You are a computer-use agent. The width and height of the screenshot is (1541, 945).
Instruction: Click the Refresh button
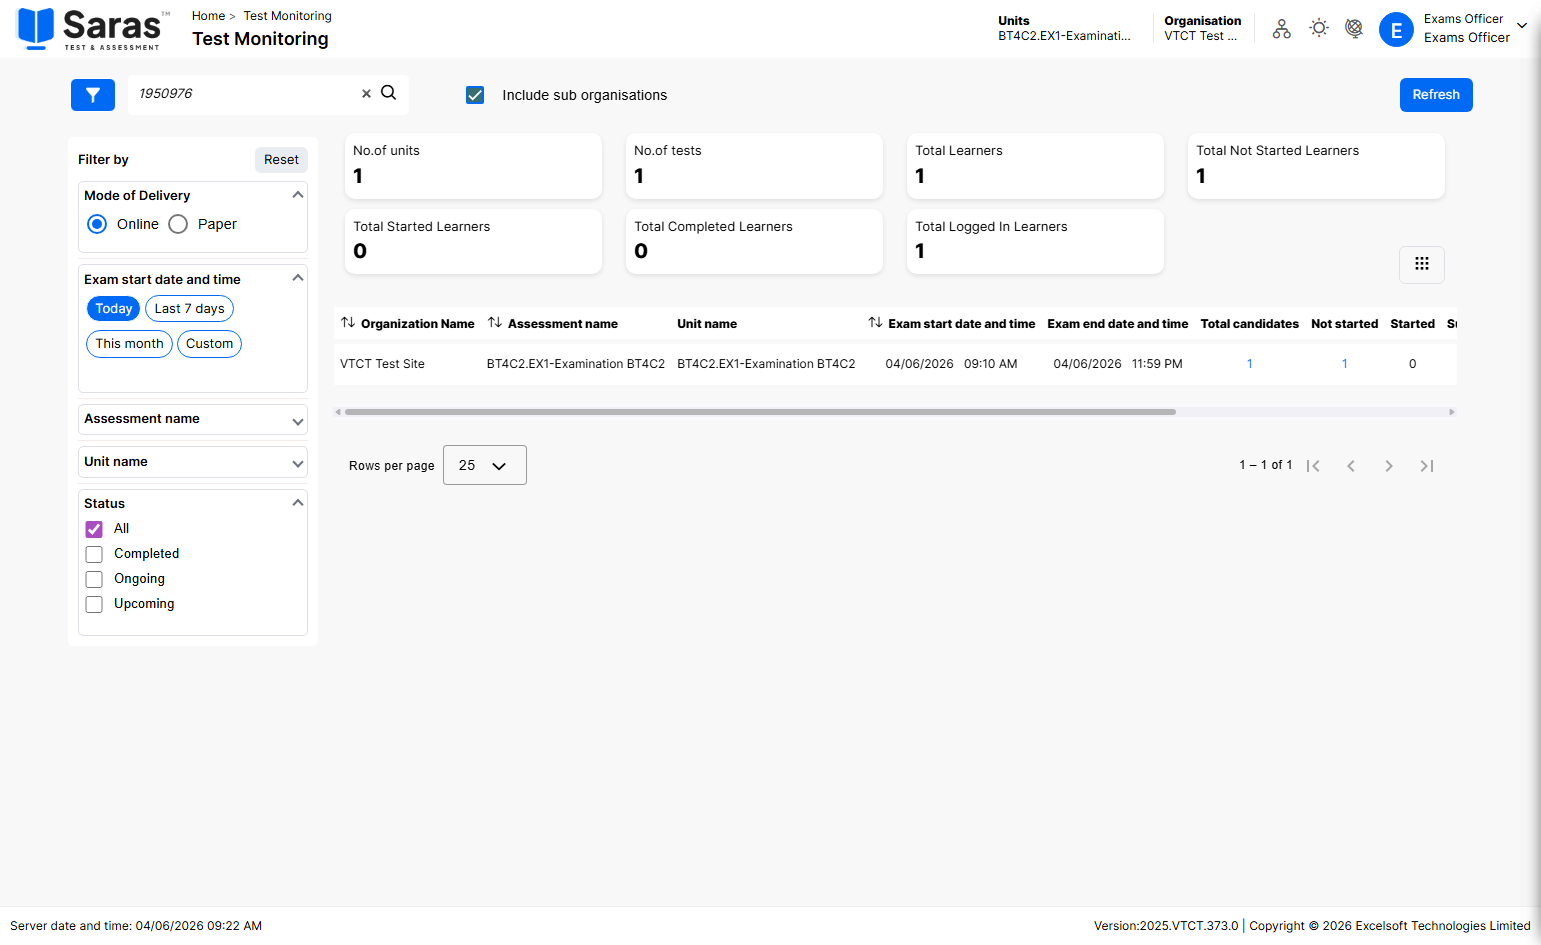pos(1436,95)
